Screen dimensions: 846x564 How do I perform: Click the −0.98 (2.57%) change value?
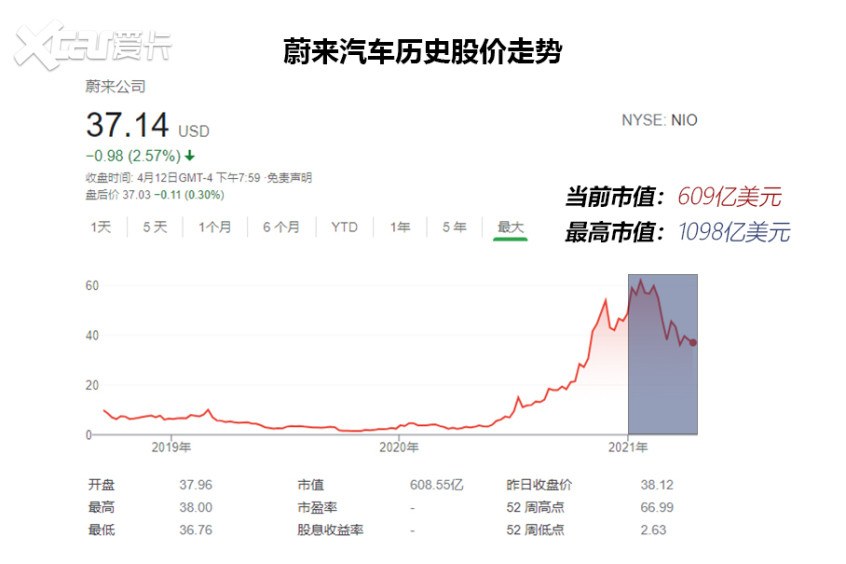point(133,156)
